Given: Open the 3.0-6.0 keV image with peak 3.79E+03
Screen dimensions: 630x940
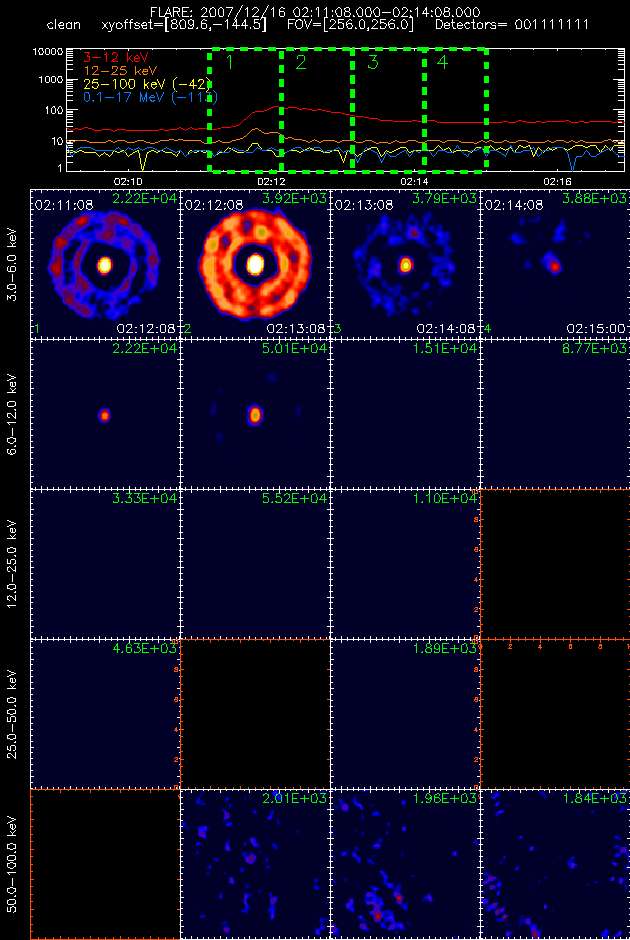Looking at the screenshot, I should point(405,264).
